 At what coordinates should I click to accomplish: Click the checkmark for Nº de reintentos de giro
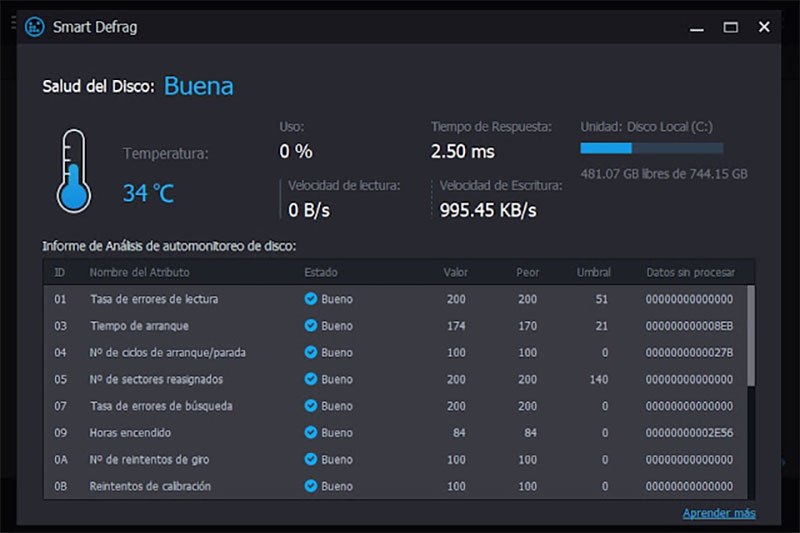tap(311, 460)
